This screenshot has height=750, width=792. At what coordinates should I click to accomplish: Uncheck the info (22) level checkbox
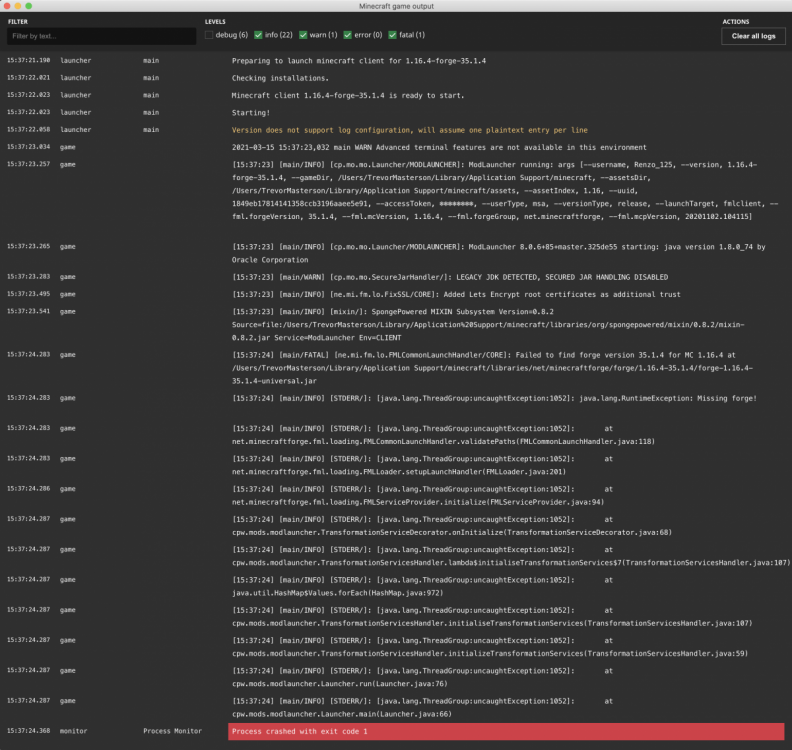258,35
